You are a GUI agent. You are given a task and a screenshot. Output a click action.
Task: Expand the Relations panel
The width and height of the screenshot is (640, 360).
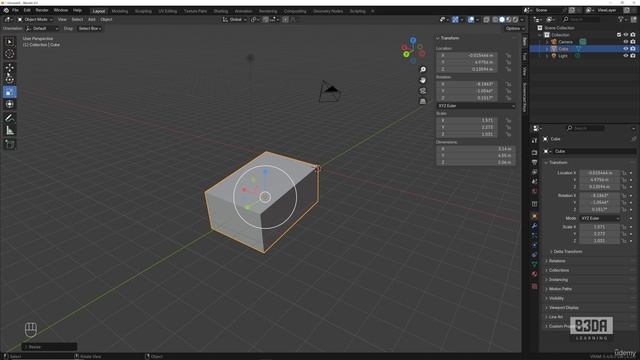(557, 261)
